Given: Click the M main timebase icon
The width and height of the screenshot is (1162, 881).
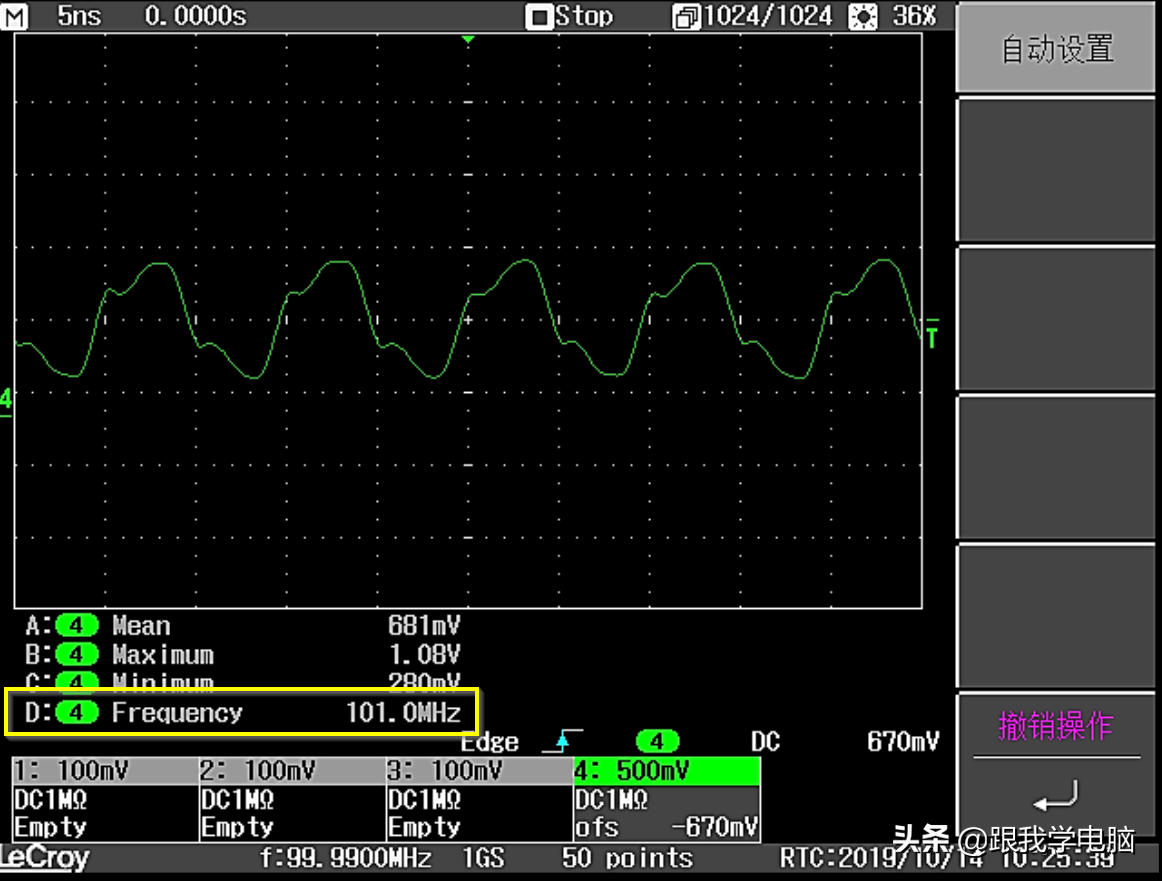Looking at the screenshot, I should tap(13, 16).
